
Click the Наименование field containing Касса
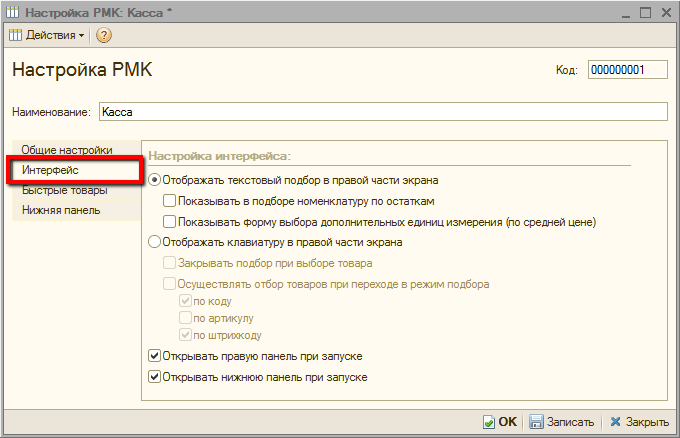(x=380, y=113)
